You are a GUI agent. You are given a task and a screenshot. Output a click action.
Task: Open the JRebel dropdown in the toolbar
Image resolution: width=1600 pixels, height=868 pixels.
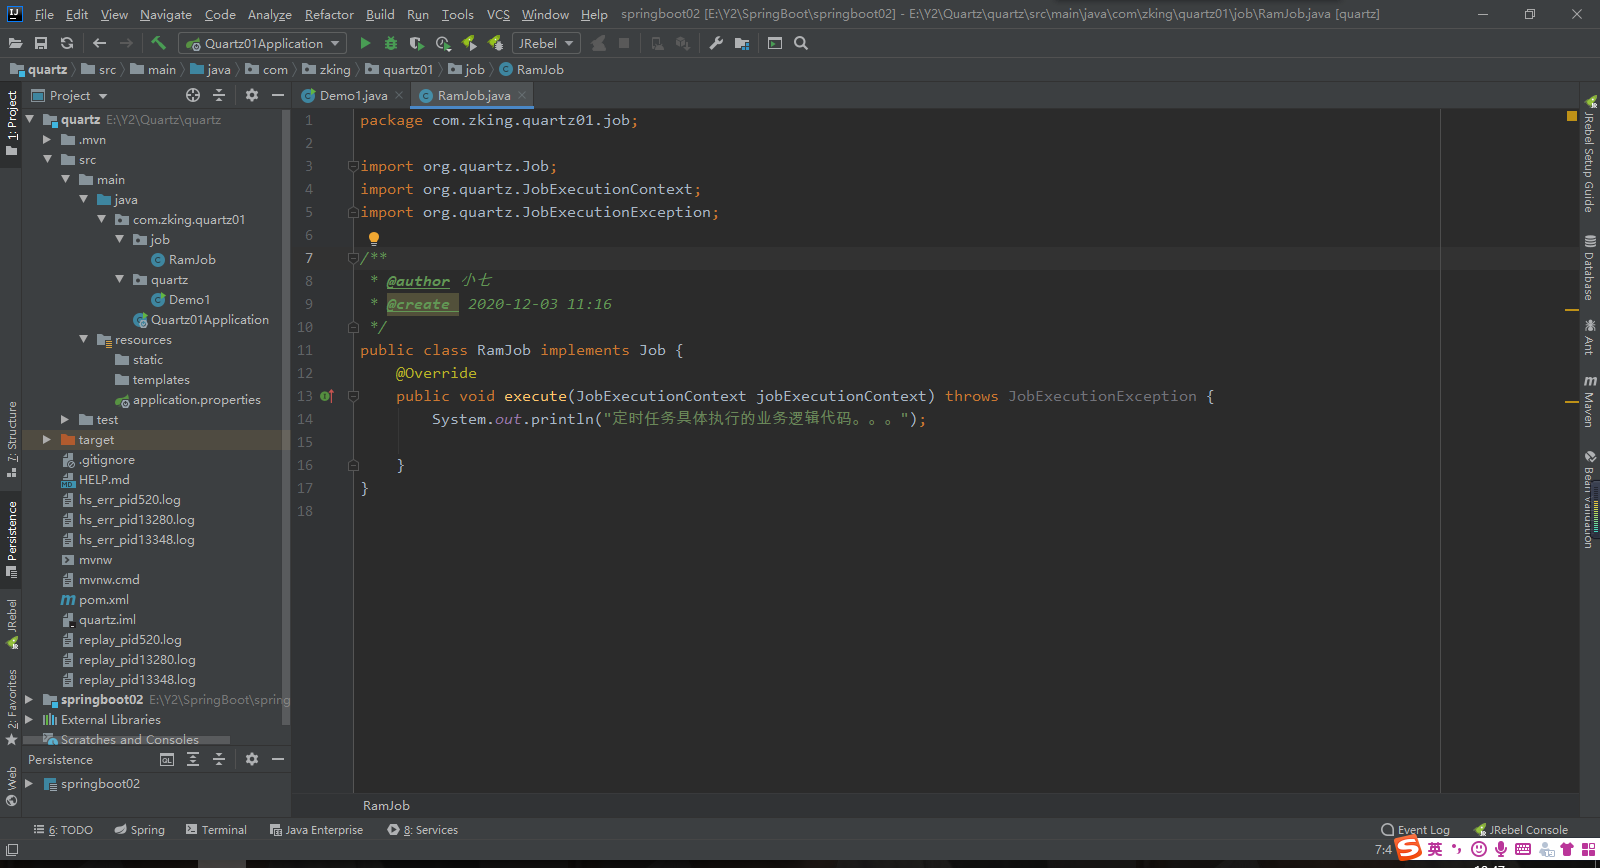pyautogui.click(x=545, y=43)
